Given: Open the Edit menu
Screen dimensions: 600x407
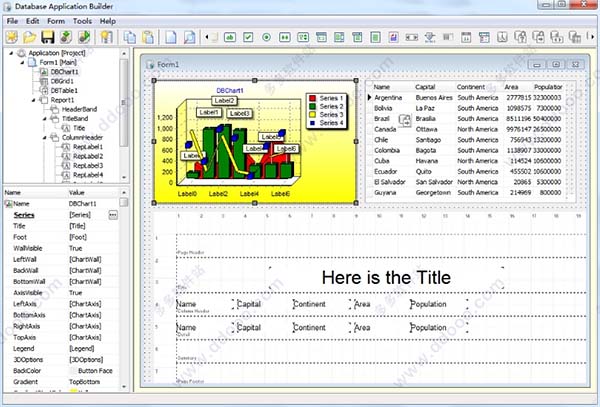Looking at the screenshot, I should tap(33, 21).
